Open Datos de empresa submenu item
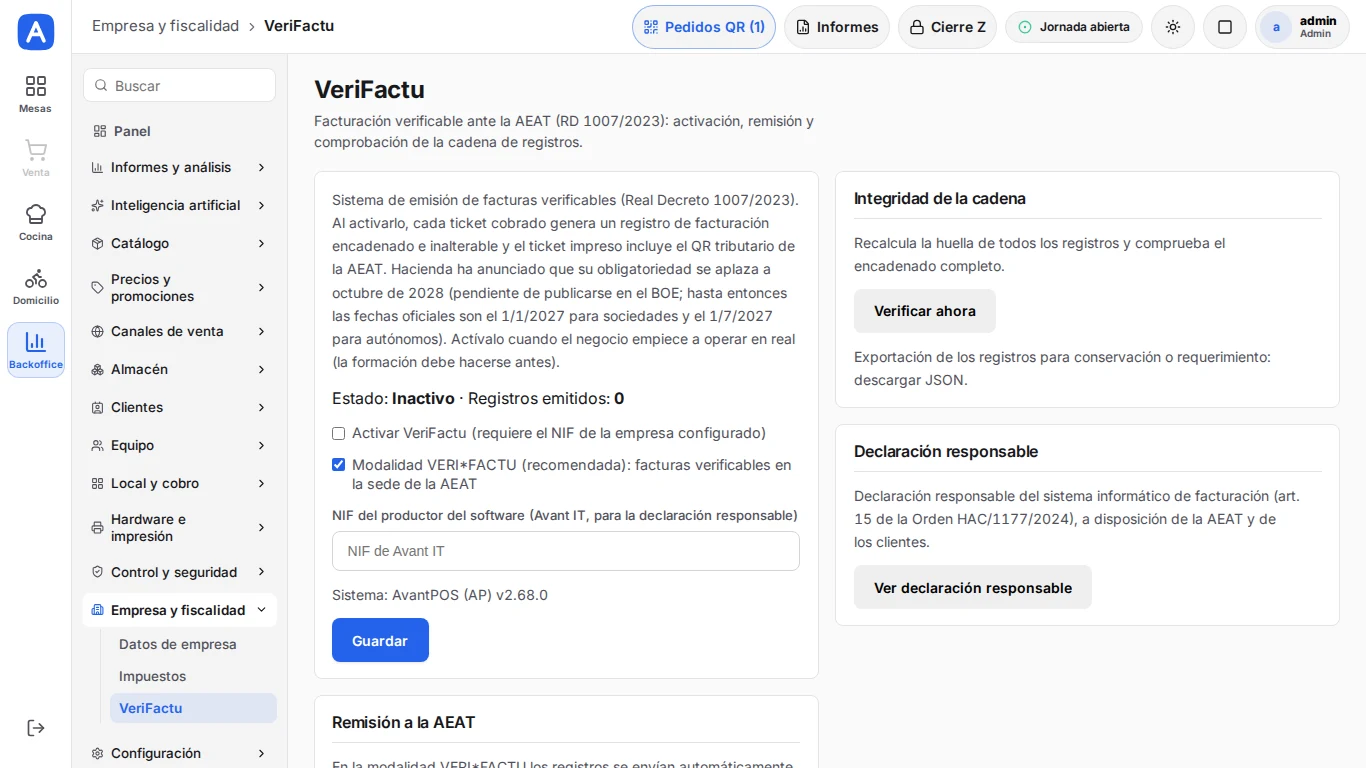 click(x=193, y=645)
